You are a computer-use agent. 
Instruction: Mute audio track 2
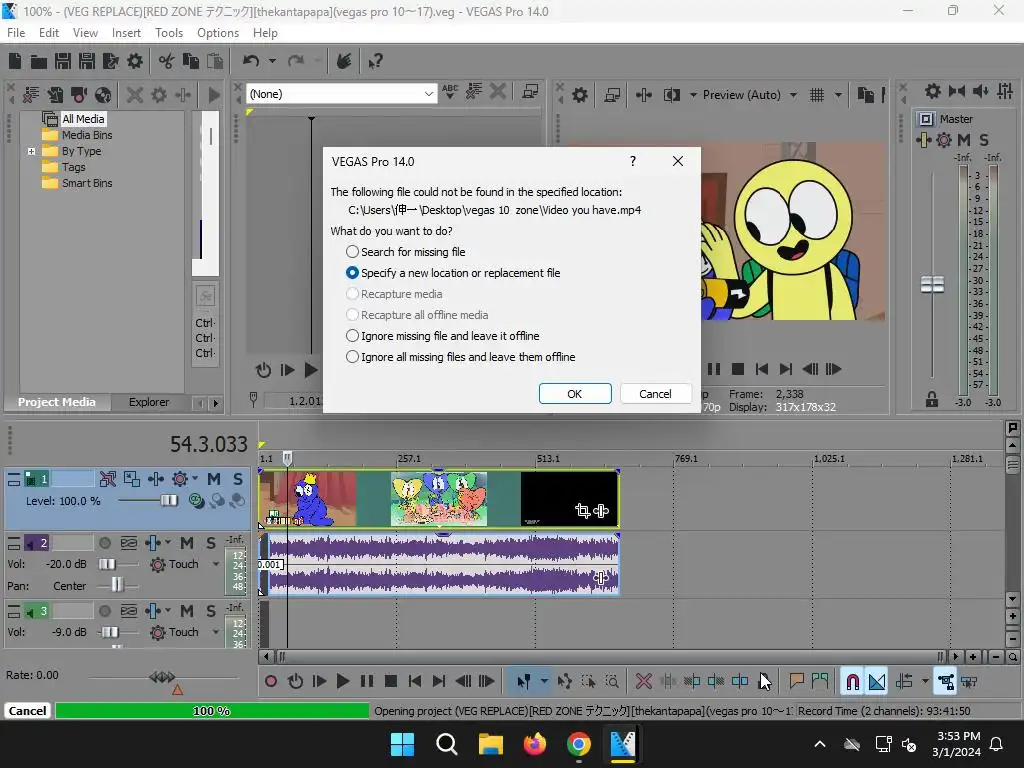point(187,543)
